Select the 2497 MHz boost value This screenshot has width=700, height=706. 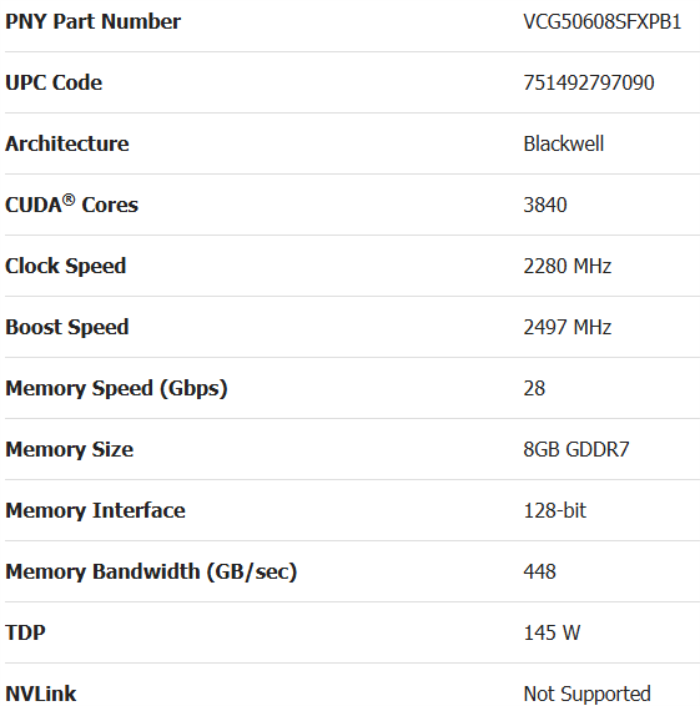point(567,328)
